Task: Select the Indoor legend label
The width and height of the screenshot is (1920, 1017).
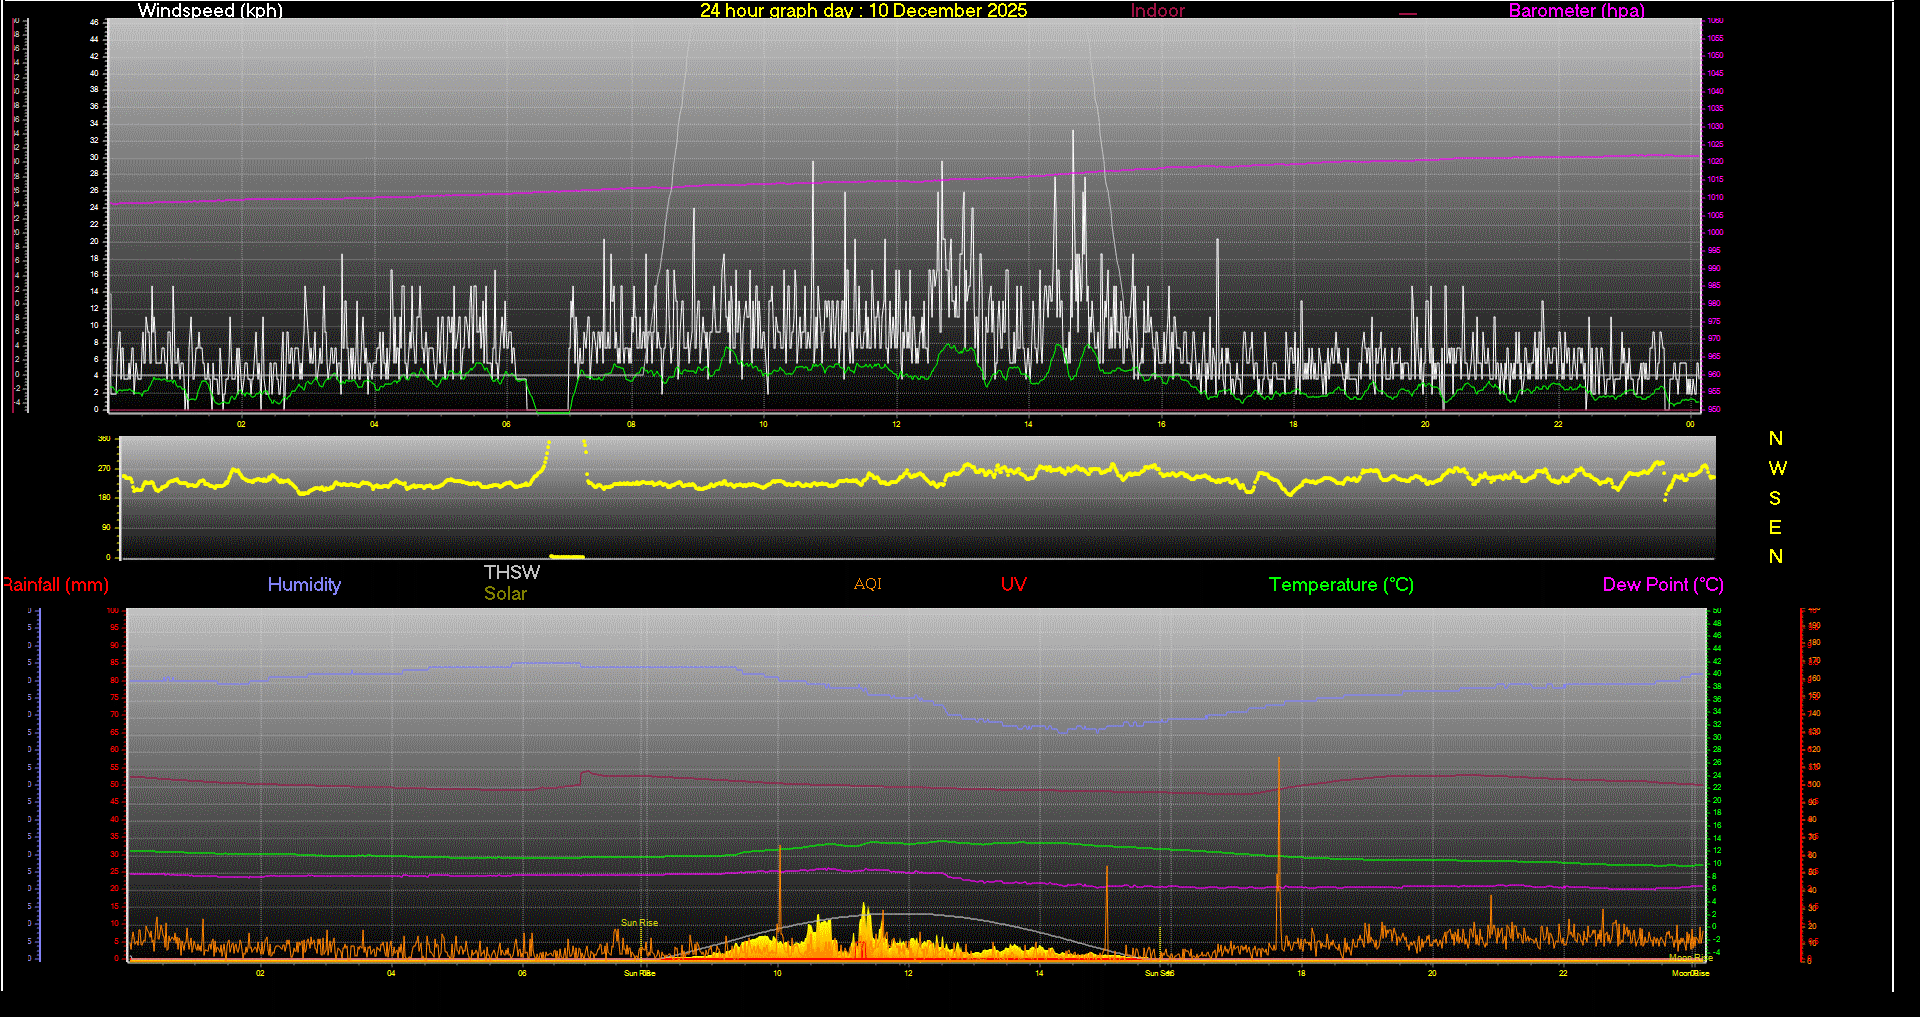Action: 1157,11
